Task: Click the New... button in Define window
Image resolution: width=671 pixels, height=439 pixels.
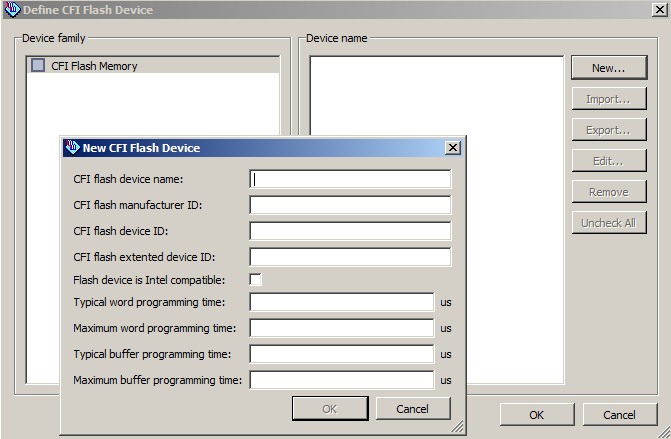Action: point(609,68)
